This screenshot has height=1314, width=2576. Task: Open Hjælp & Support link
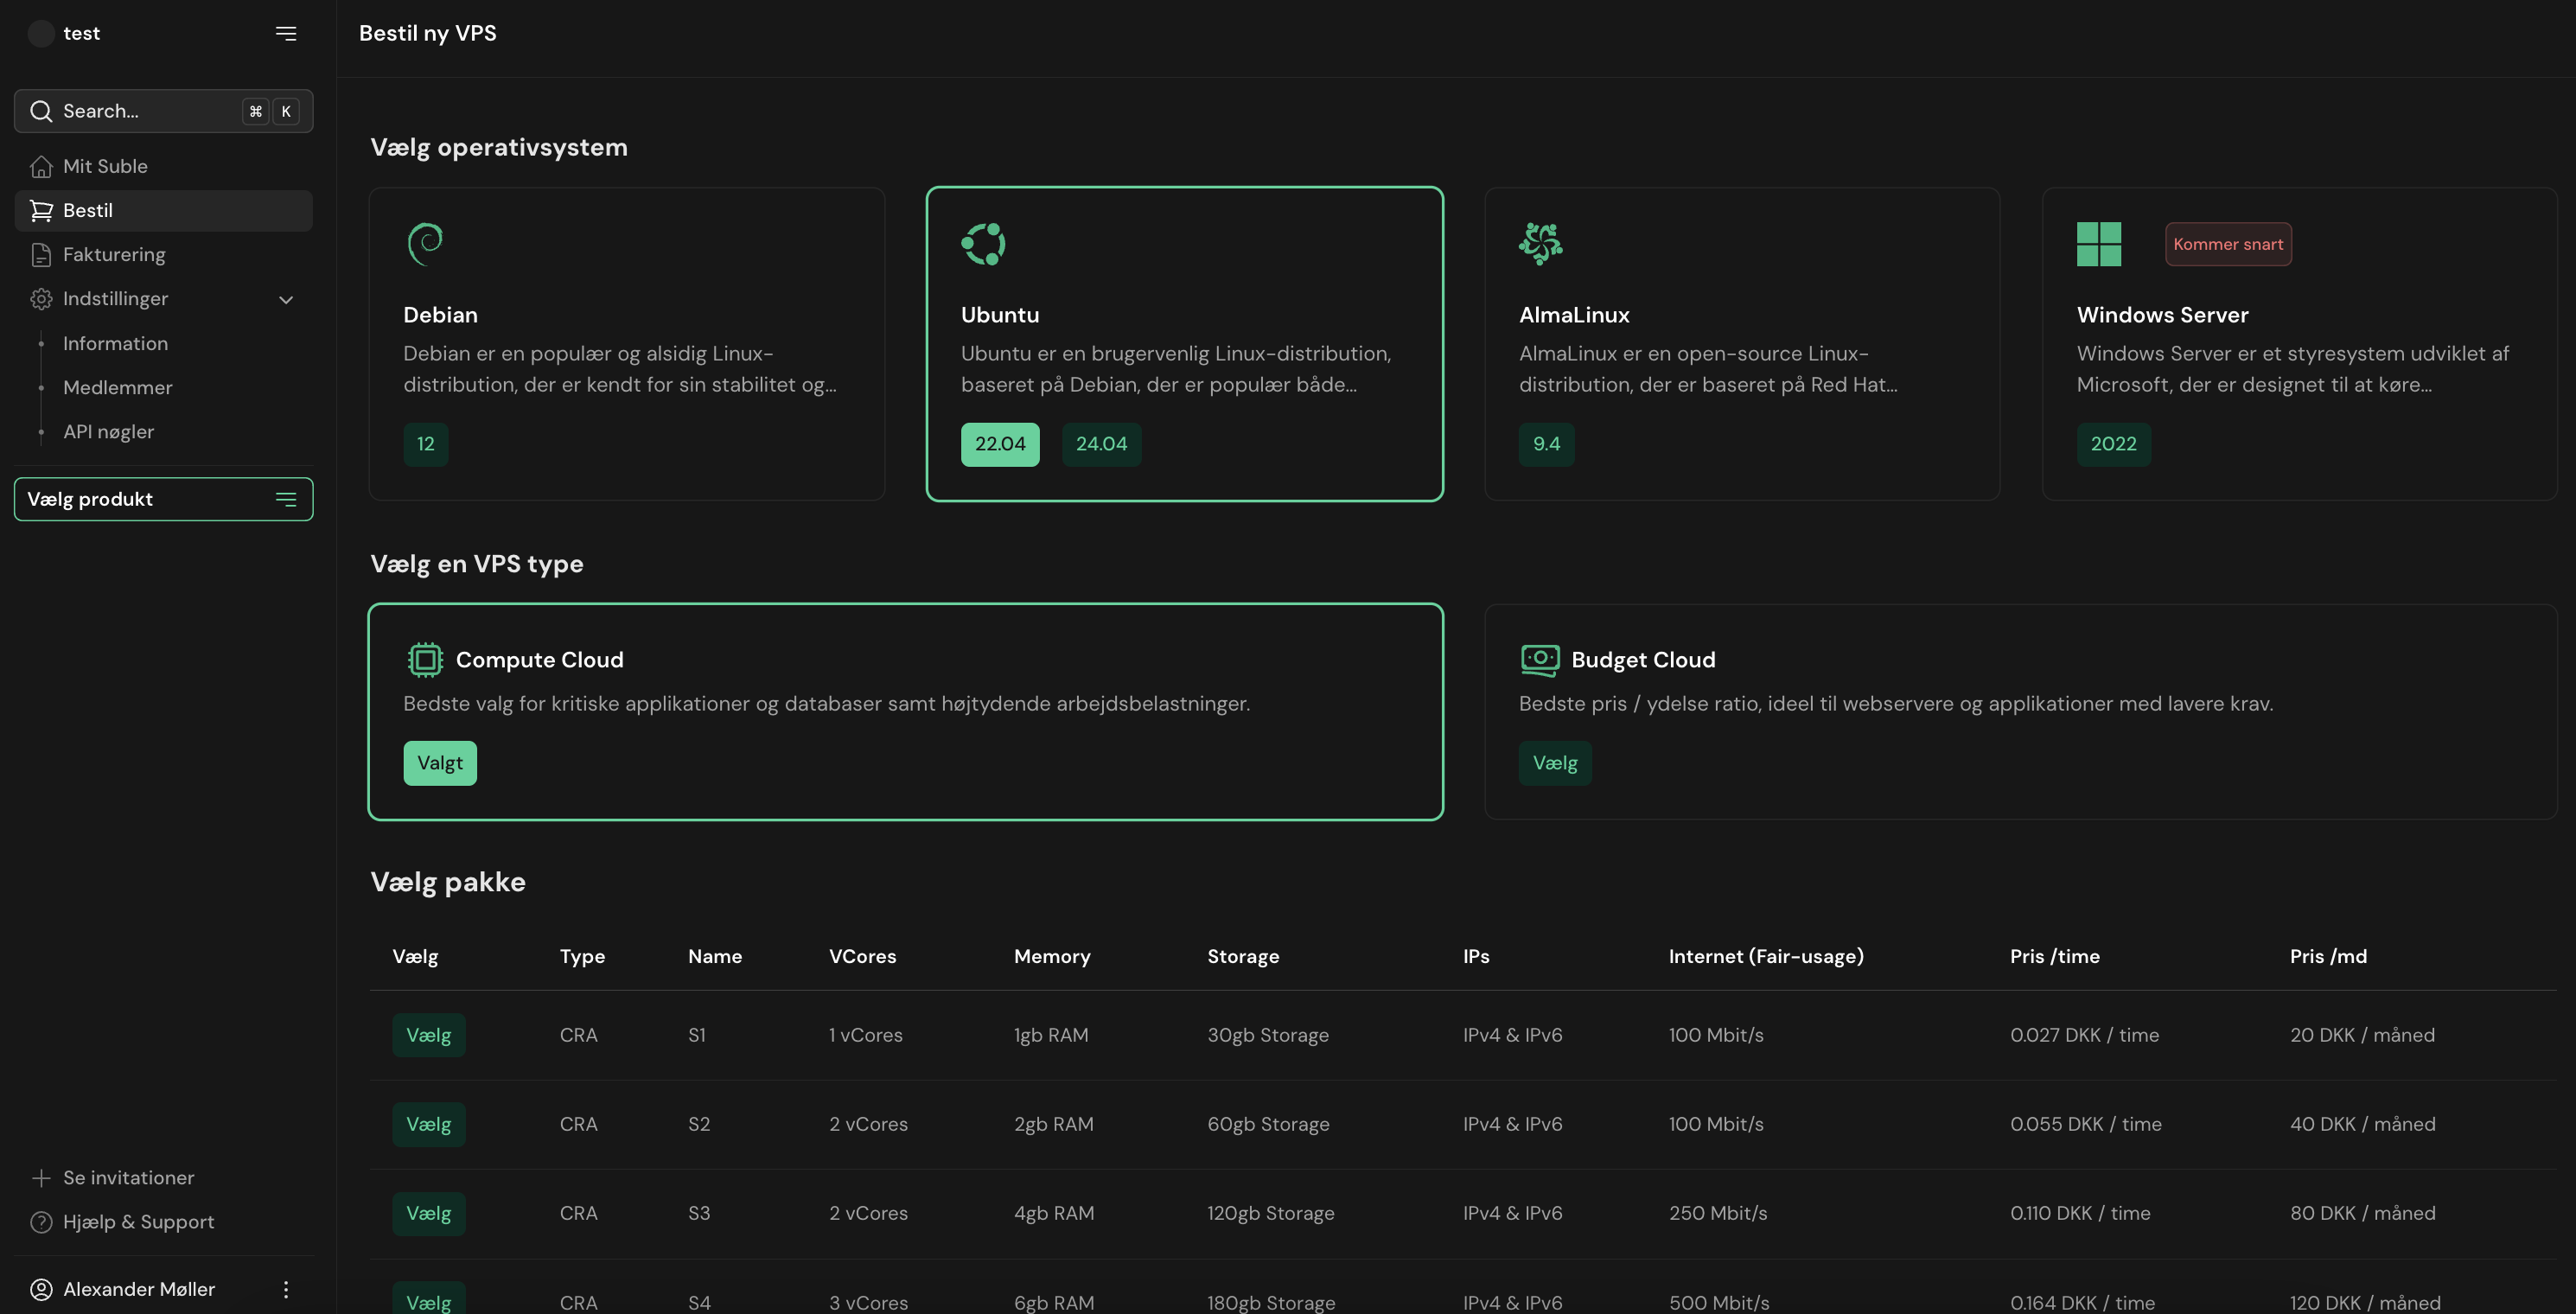coord(138,1222)
